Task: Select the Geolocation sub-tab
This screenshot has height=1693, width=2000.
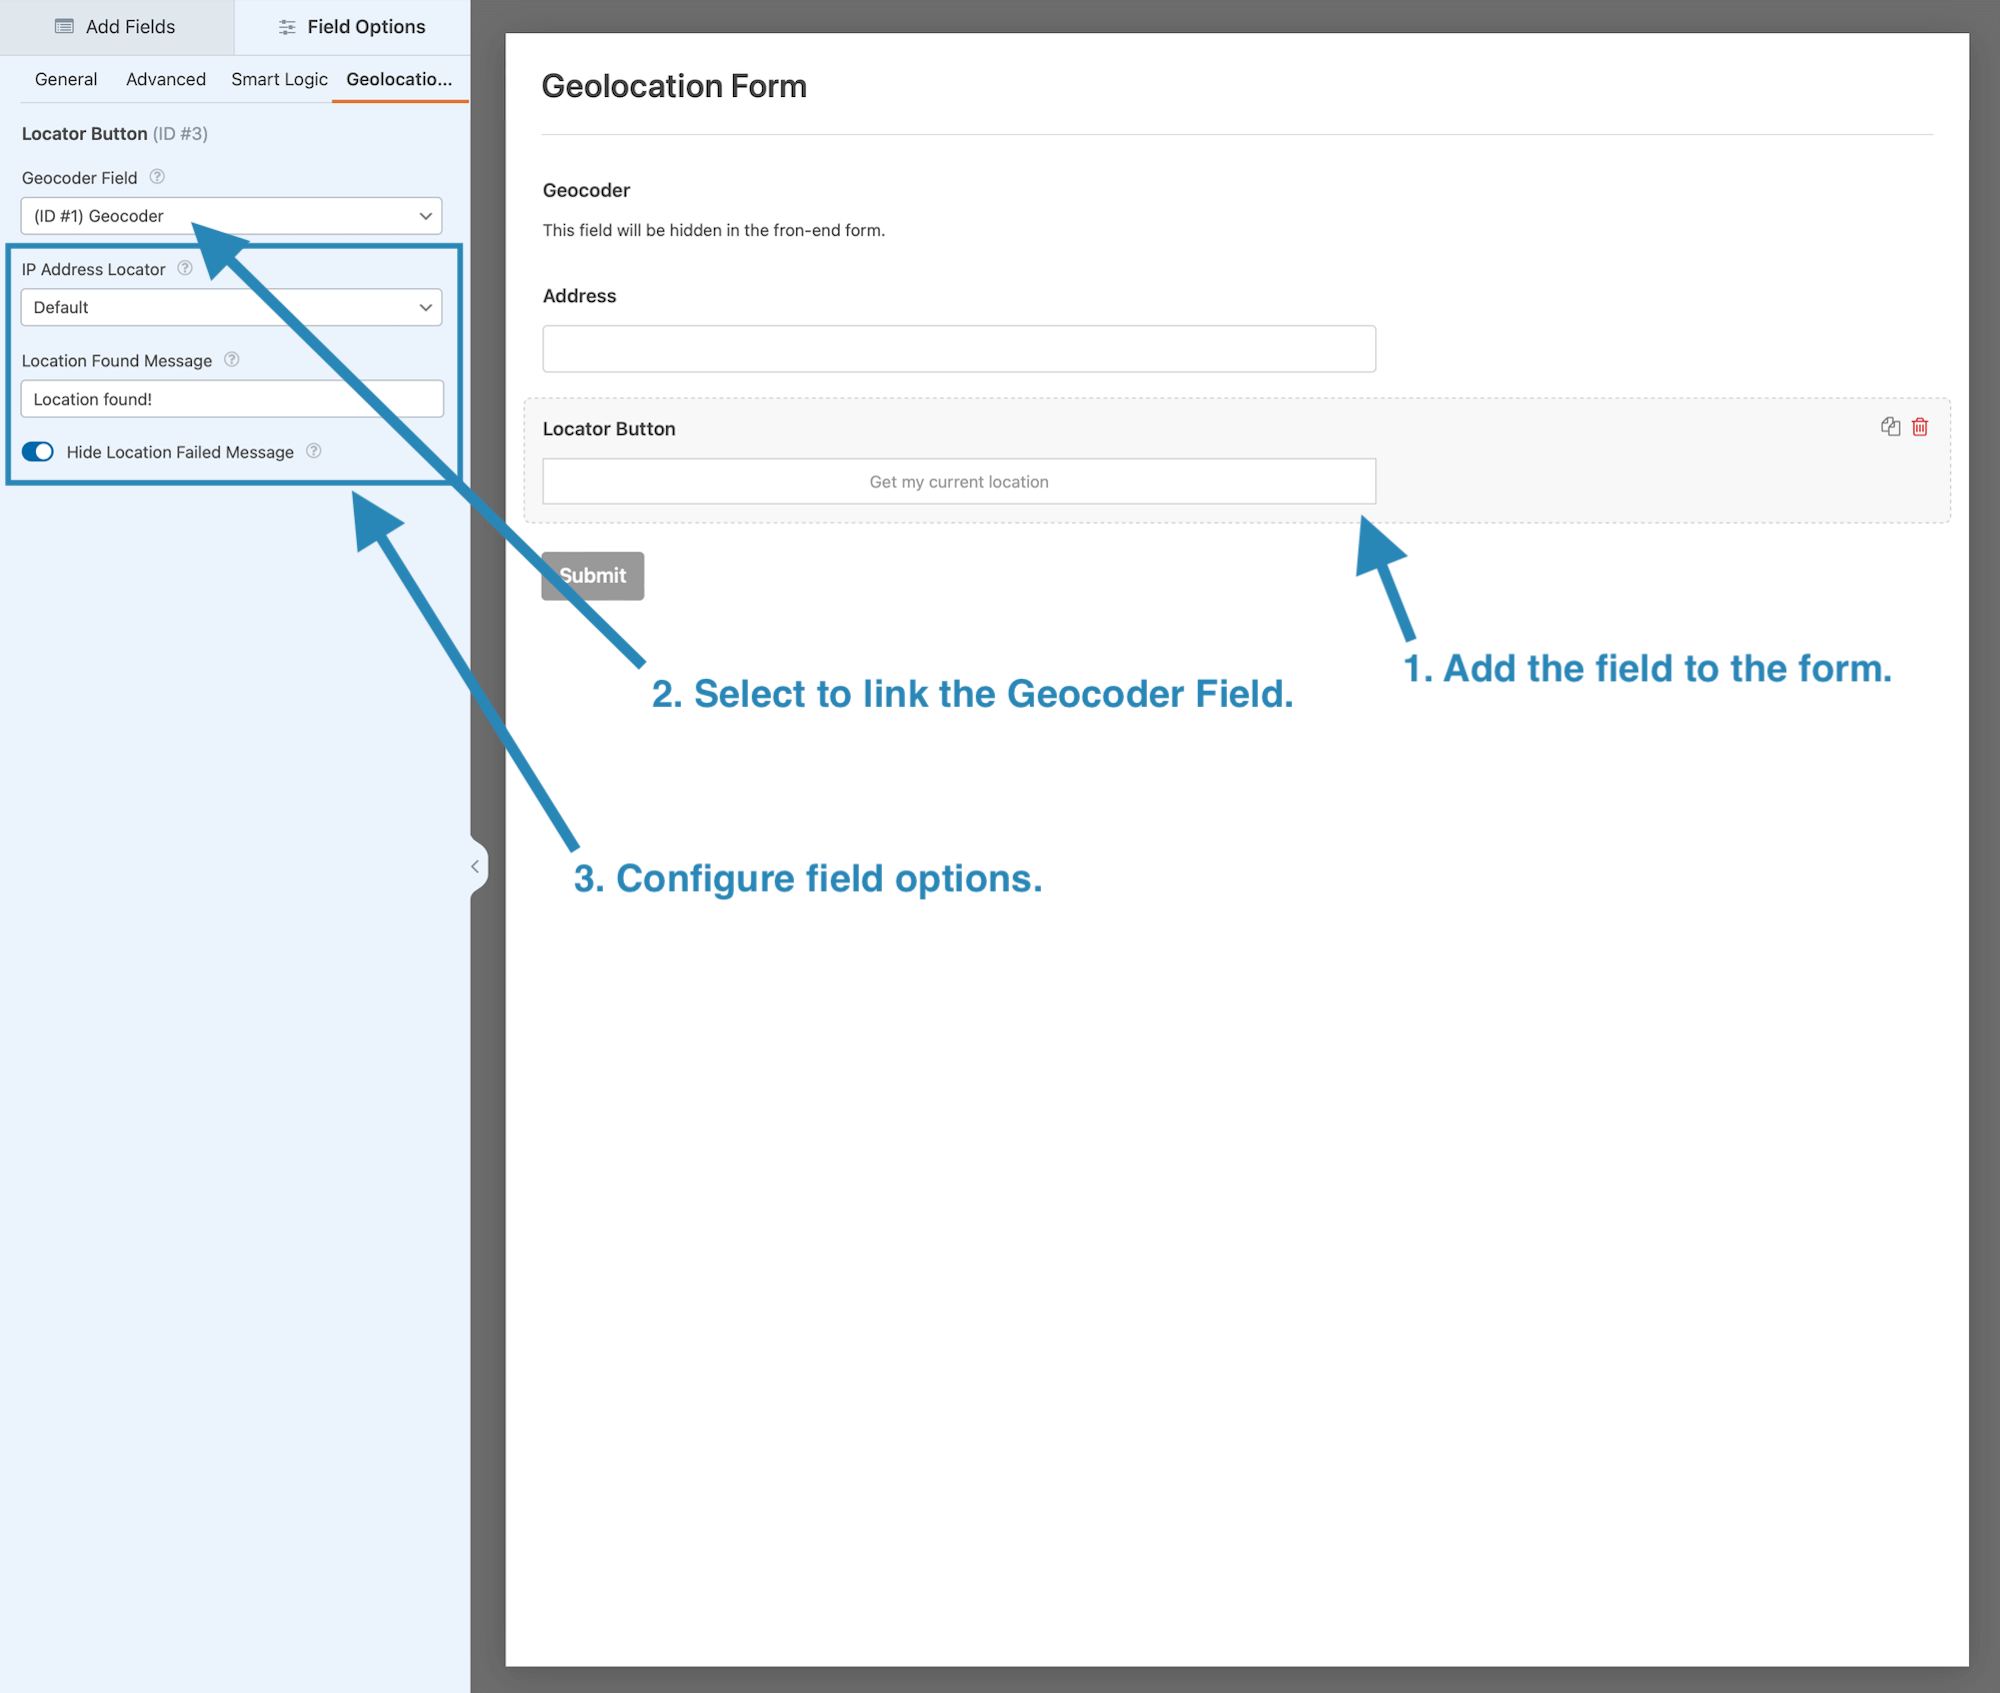Action: point(399,79)
